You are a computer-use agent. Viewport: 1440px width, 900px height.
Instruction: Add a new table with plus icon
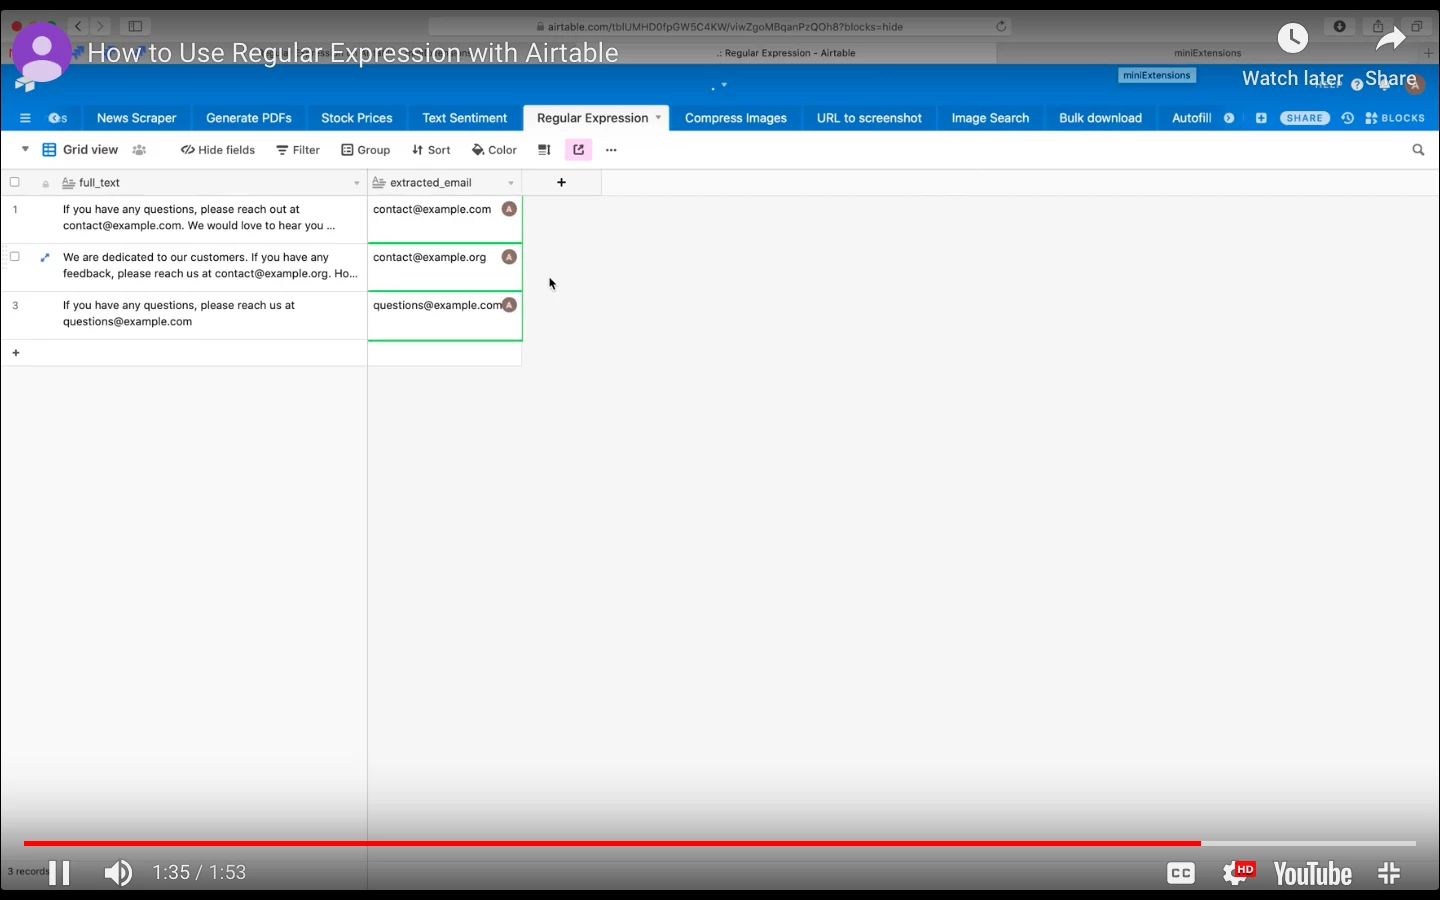(1261, 118)
